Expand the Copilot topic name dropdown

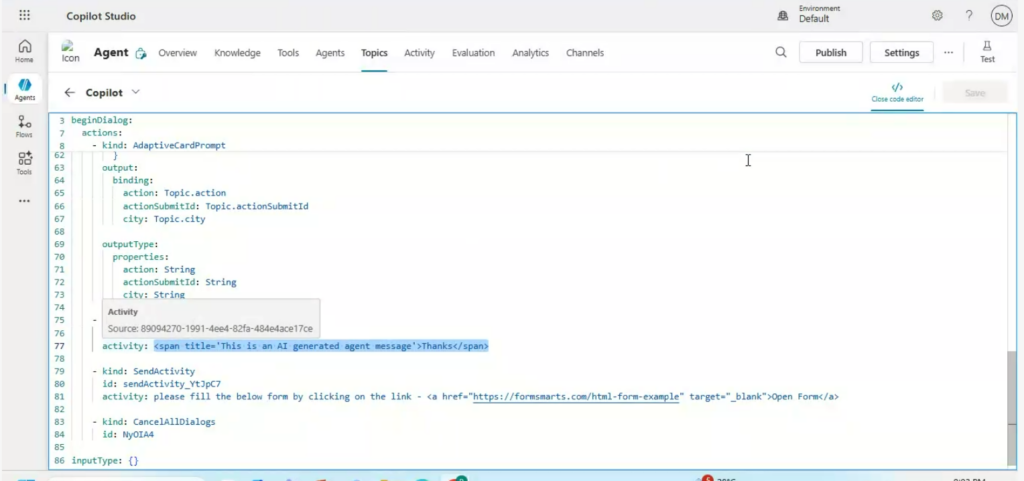(x=135, y=92)
